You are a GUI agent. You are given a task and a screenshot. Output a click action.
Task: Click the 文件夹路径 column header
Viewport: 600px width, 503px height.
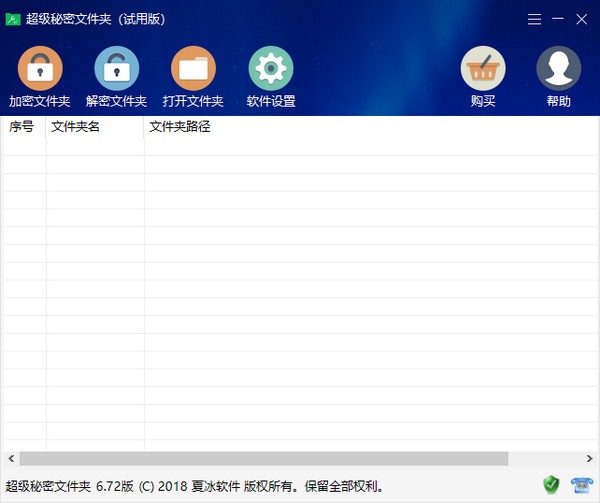click(180, 127)
